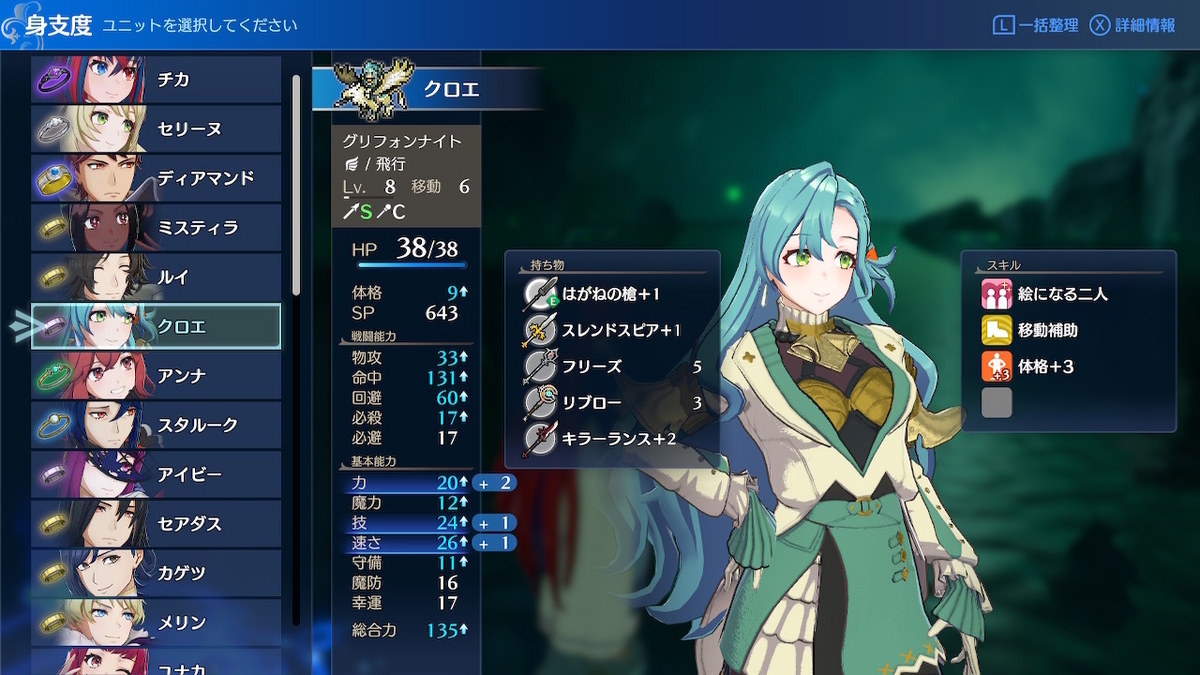This screenshot has height=675, width=1200.
Task: Click the フリーズ staff icon
Action: coord(540,366)
